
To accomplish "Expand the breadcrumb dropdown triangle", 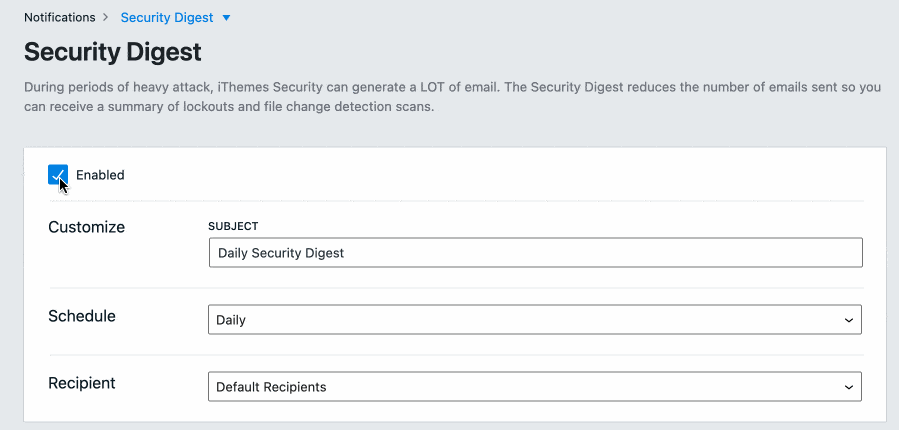I will pos(226,18).
